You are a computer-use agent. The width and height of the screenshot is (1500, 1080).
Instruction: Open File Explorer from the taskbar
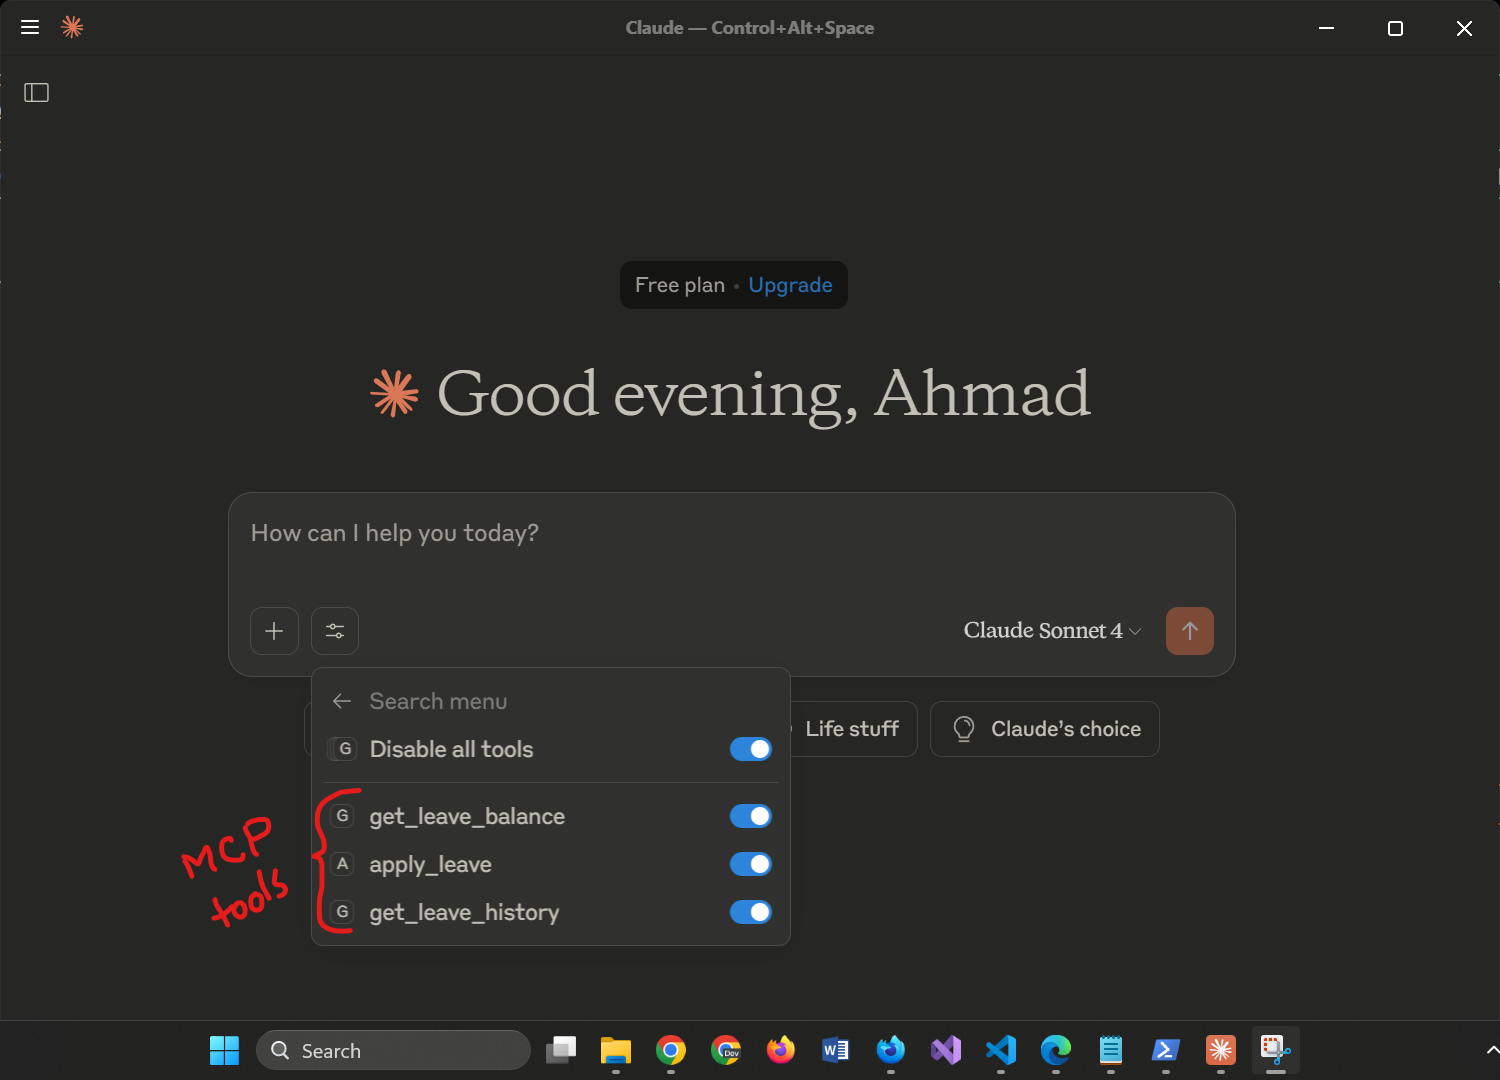click(x=616, y=1050)
